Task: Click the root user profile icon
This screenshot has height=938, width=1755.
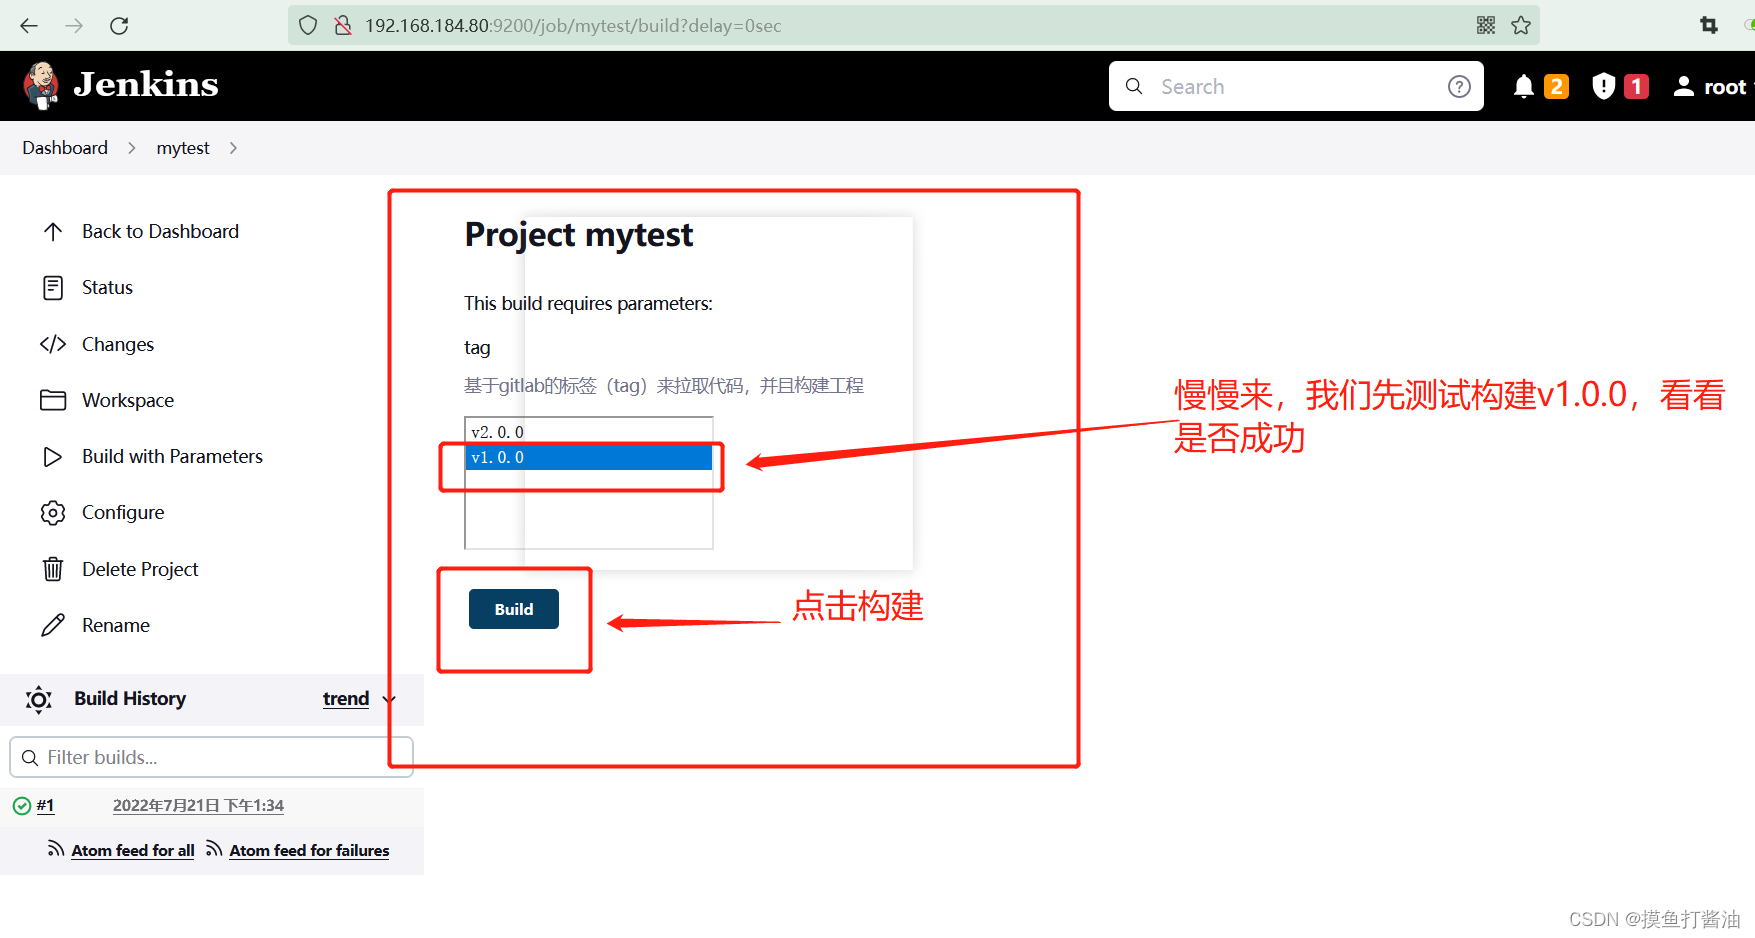Action: (x=1684, y=87)
